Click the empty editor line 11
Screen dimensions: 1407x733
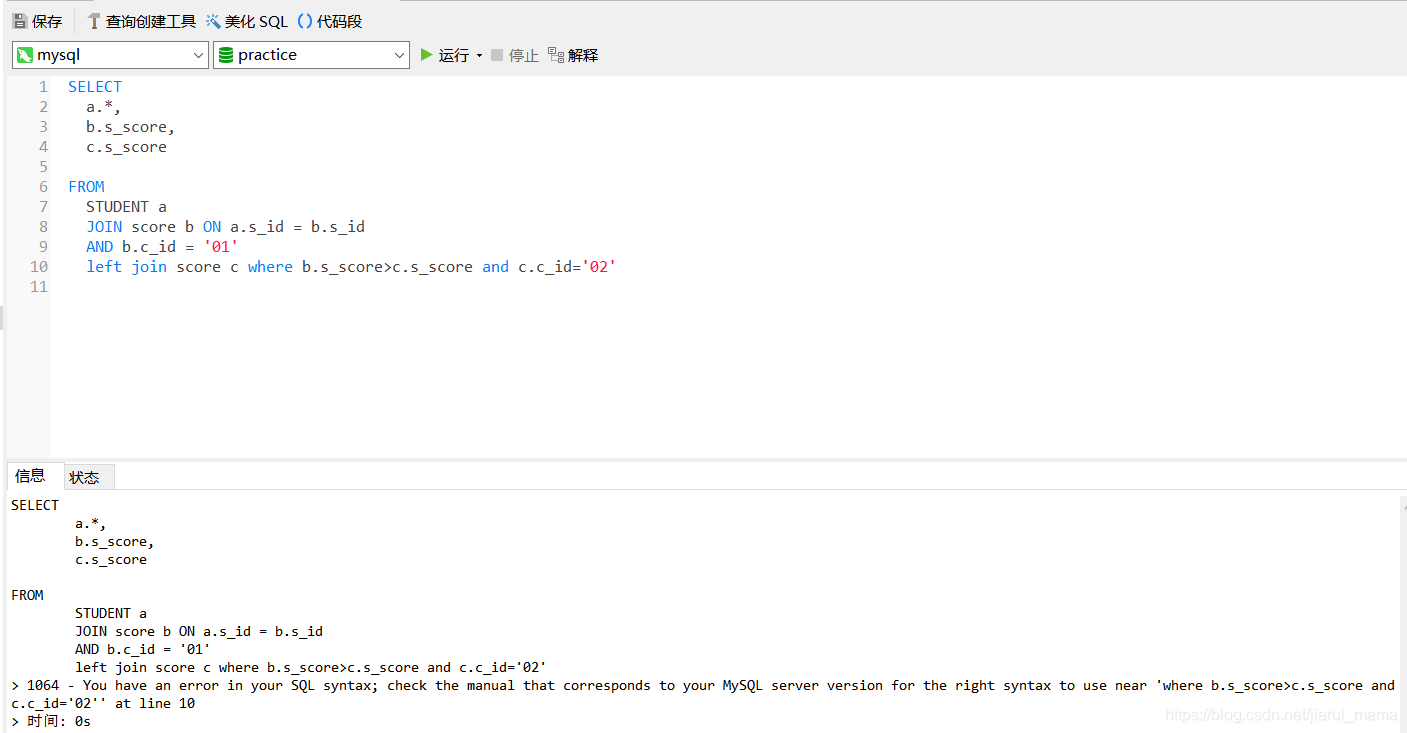point(728,287)
